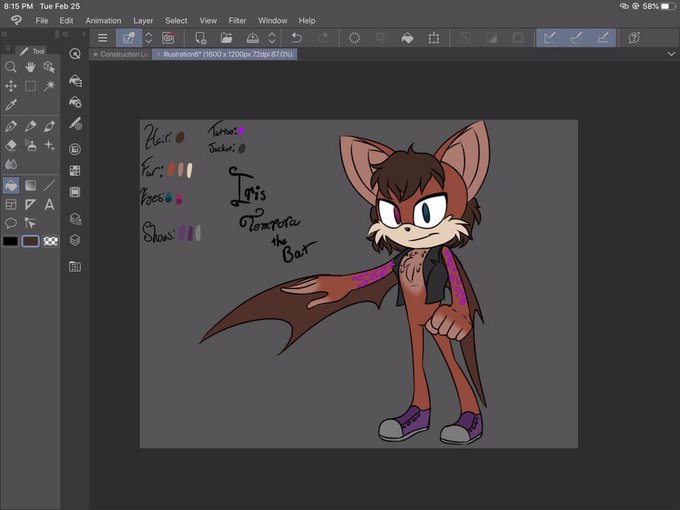Open the File menu
The image size is (680, 510).
[x=42, y=20]
